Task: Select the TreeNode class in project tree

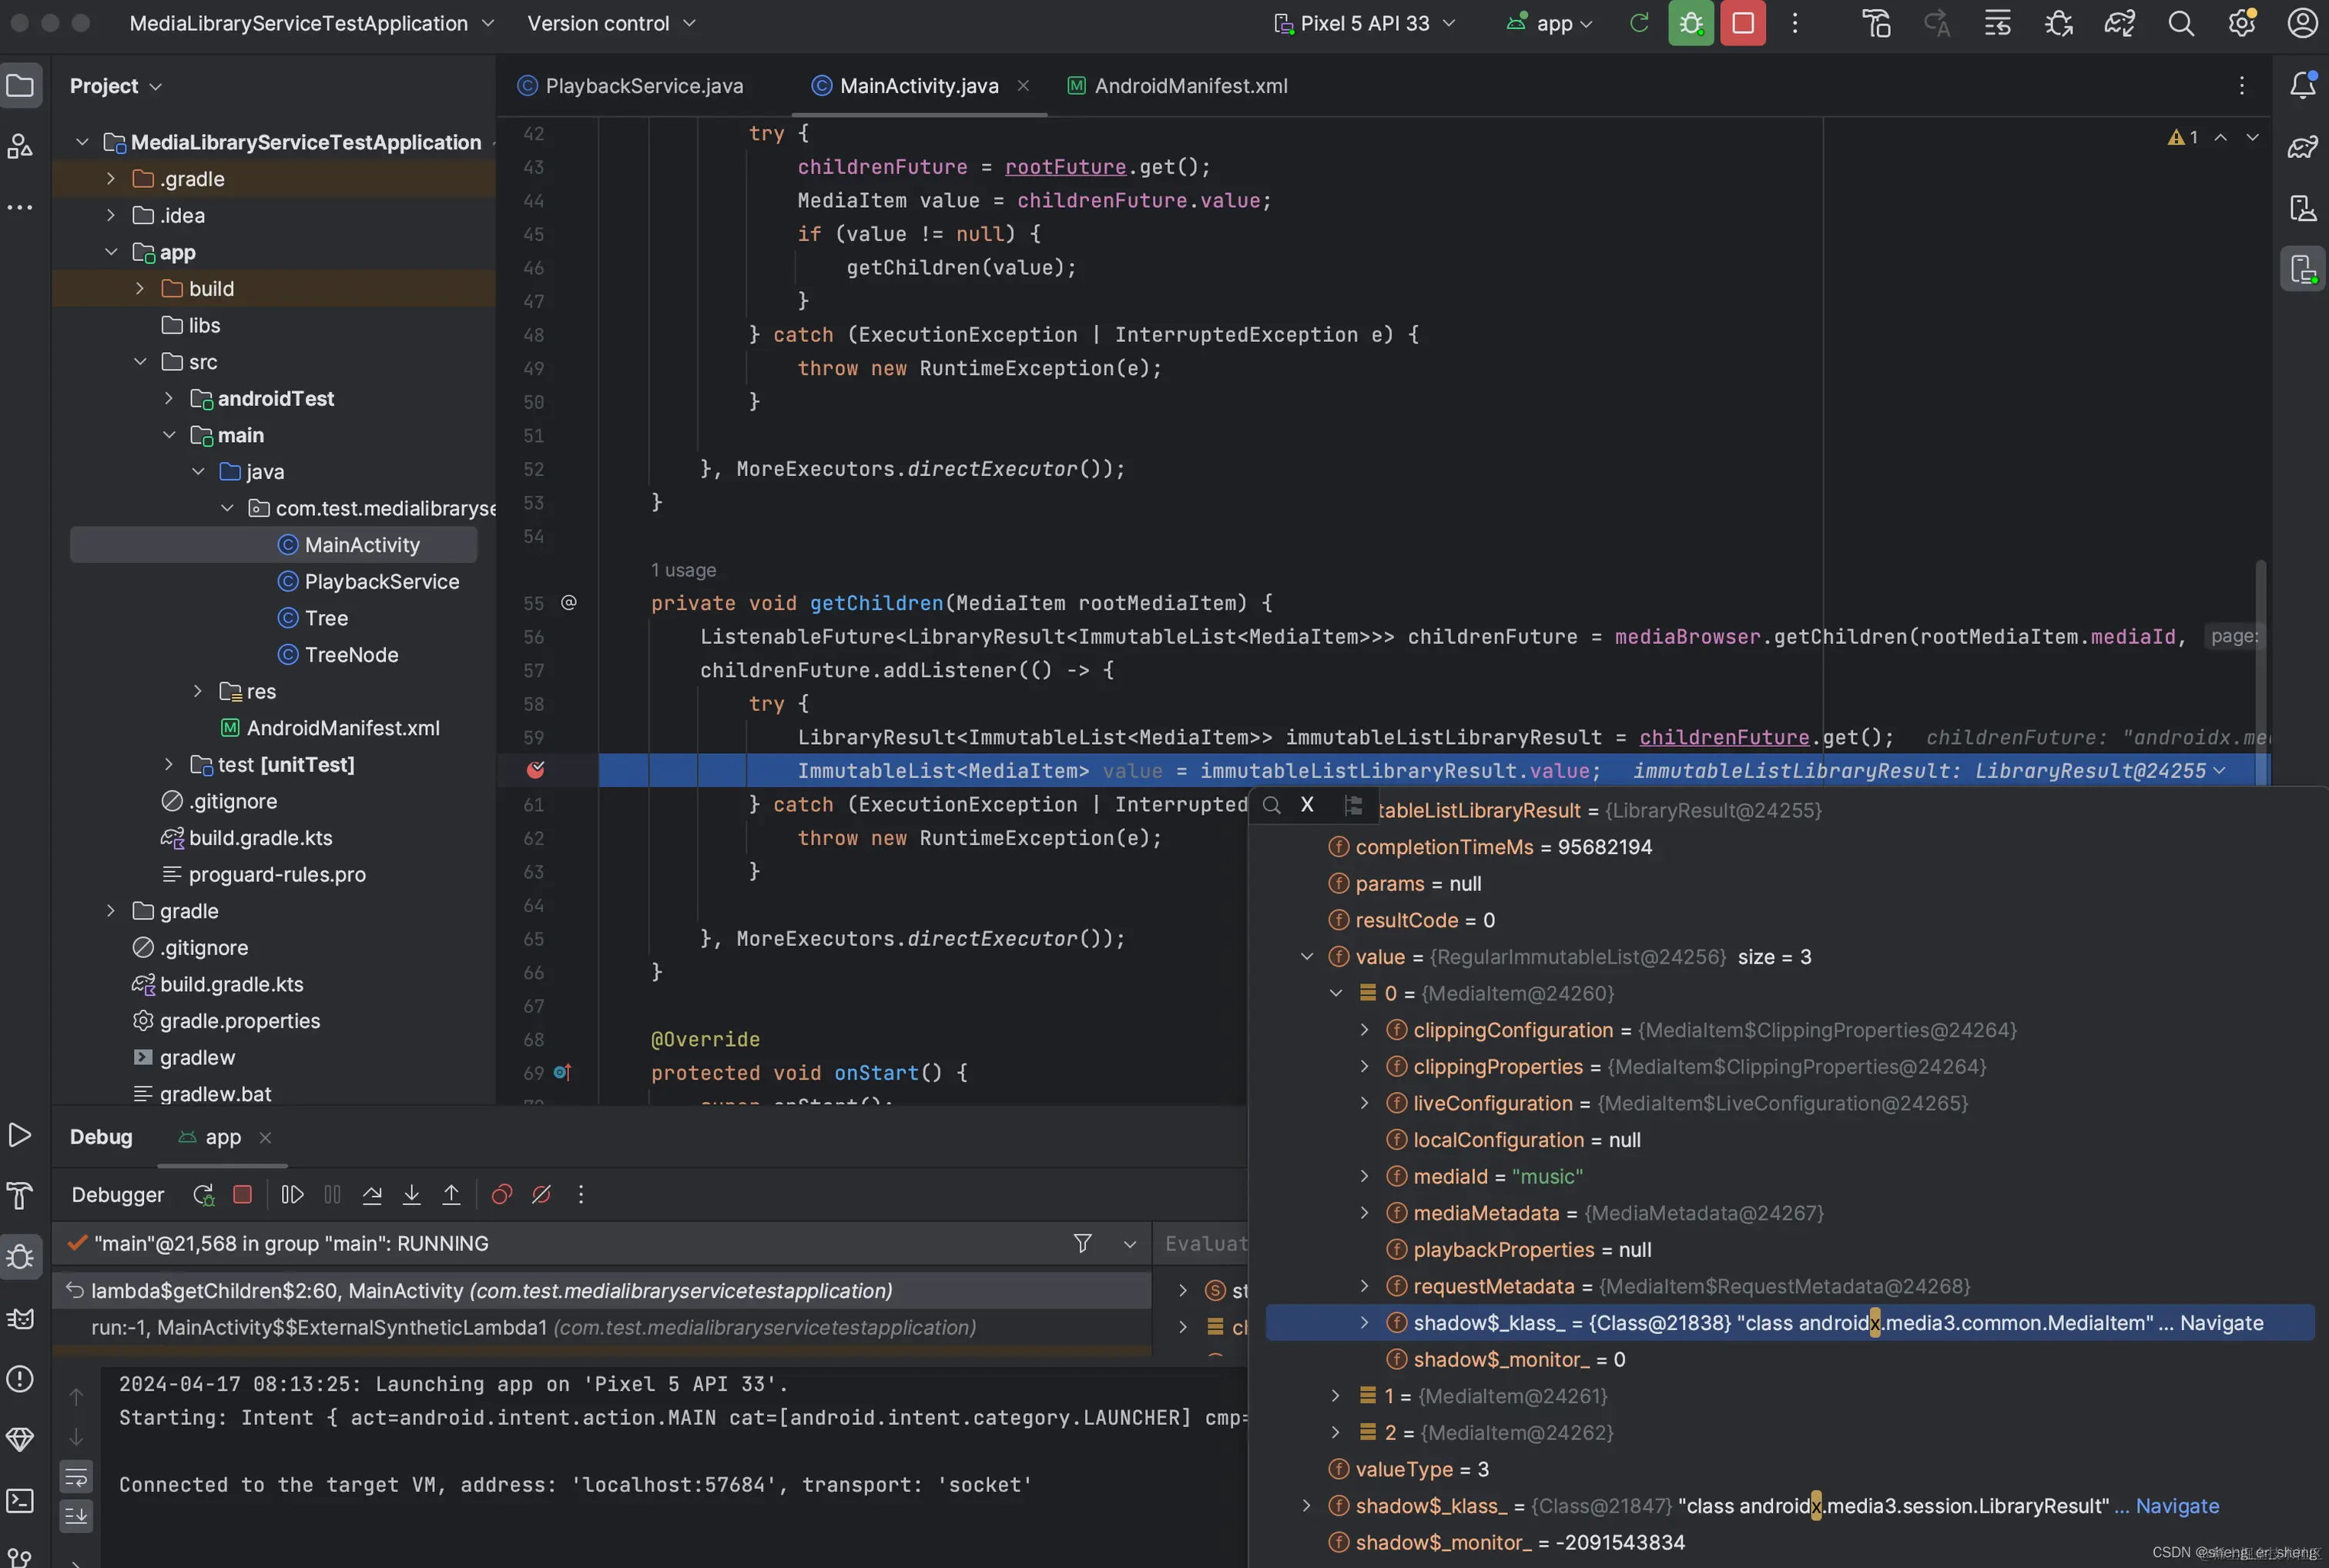Action: coord(351,655)
